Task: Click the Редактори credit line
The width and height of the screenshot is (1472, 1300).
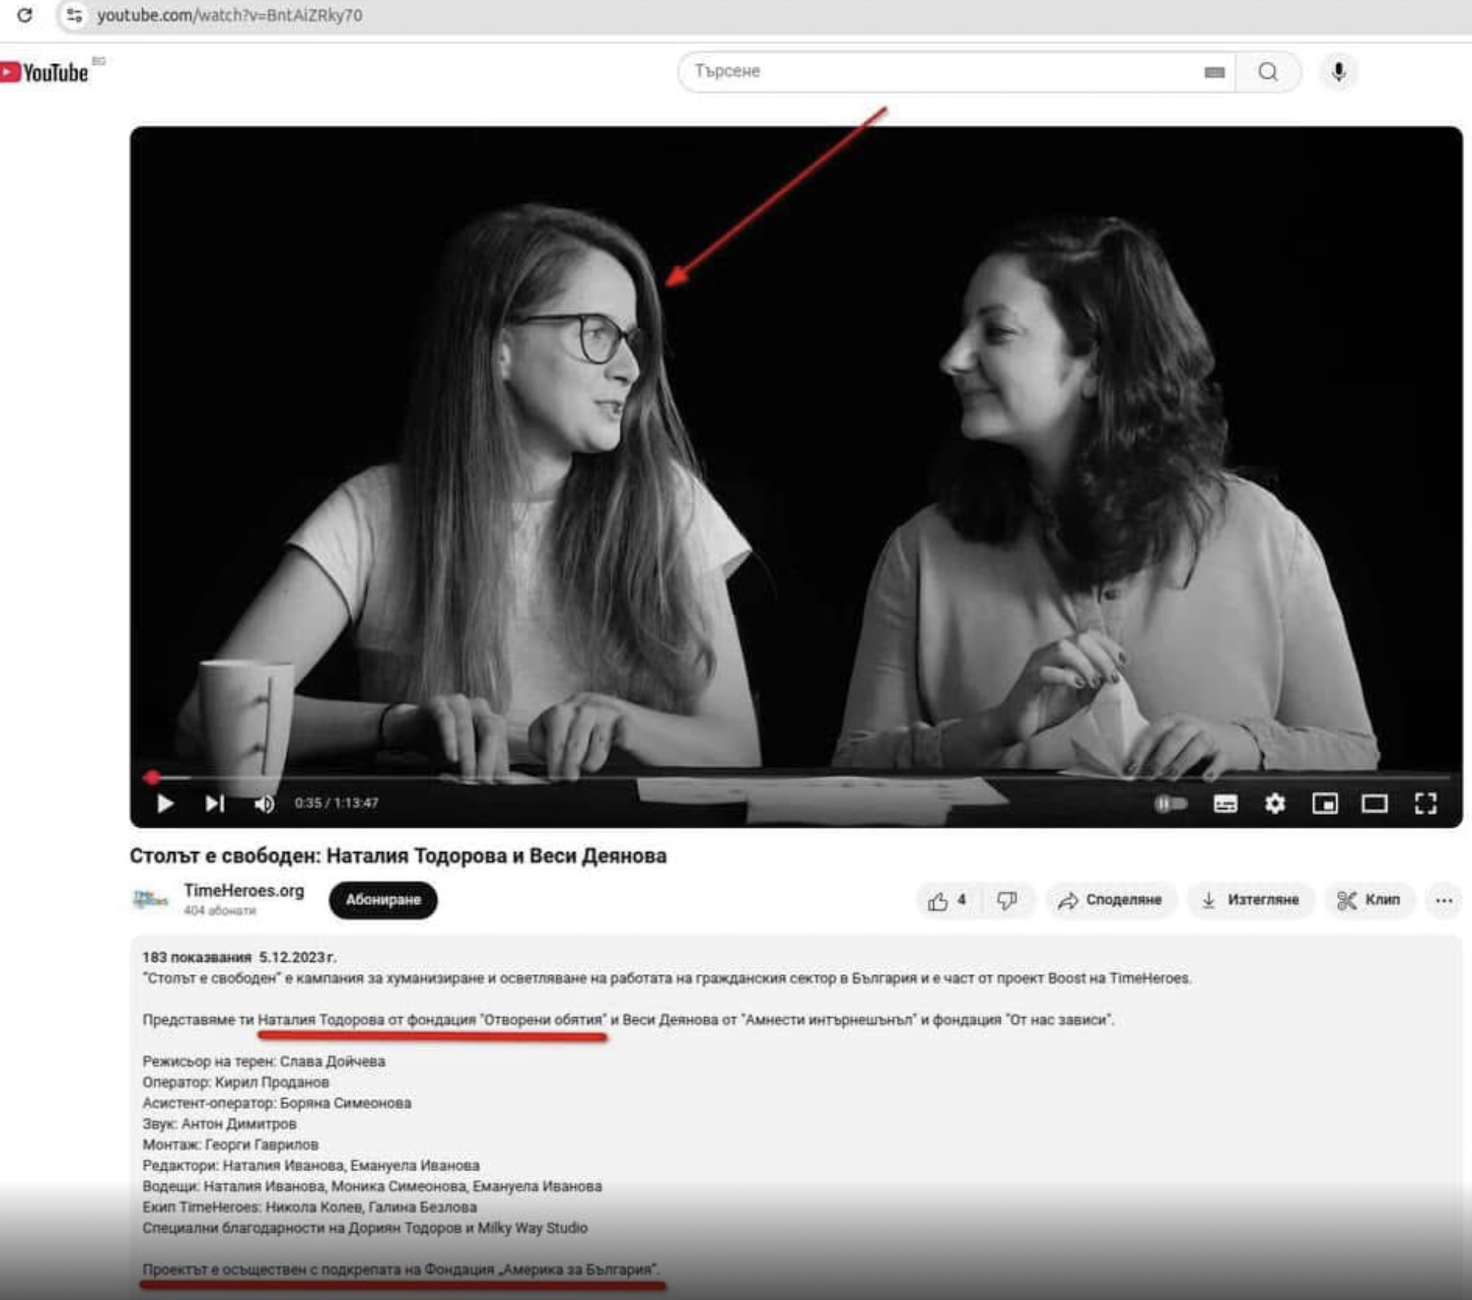Action: point(311,1166)
